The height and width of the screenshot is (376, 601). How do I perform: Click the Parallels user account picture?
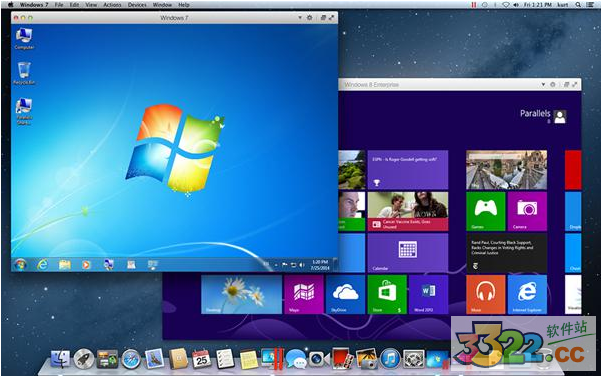pos(560,117)
